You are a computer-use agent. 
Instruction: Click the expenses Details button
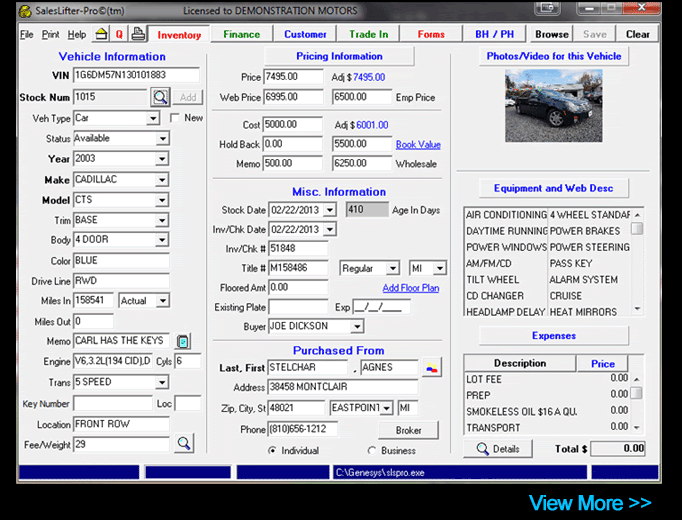(498, 449)
